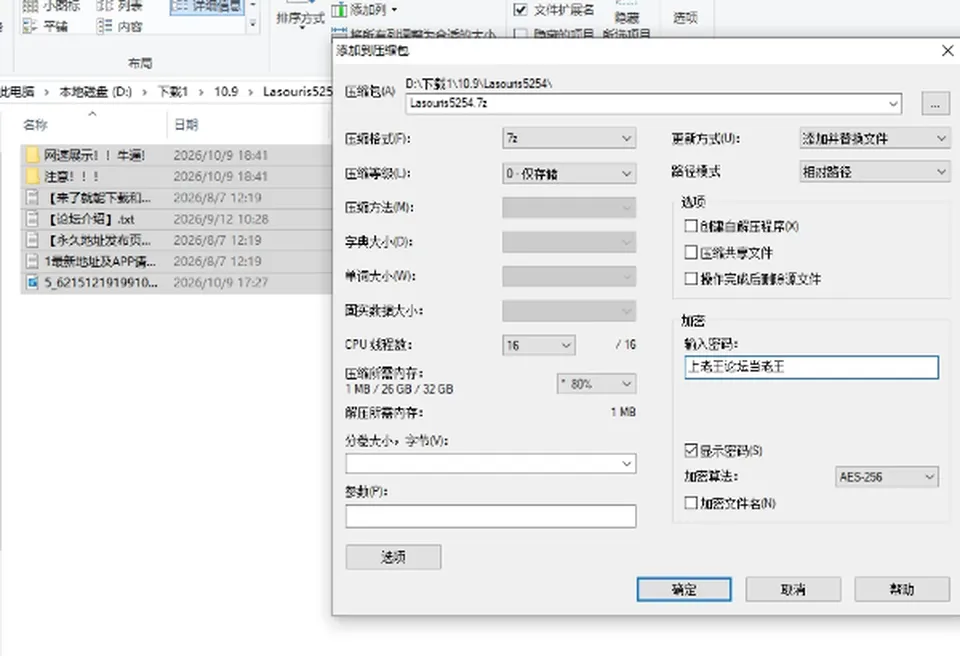
Task: Click the 取消 (Cancel) button
Action: pos(793,589)
